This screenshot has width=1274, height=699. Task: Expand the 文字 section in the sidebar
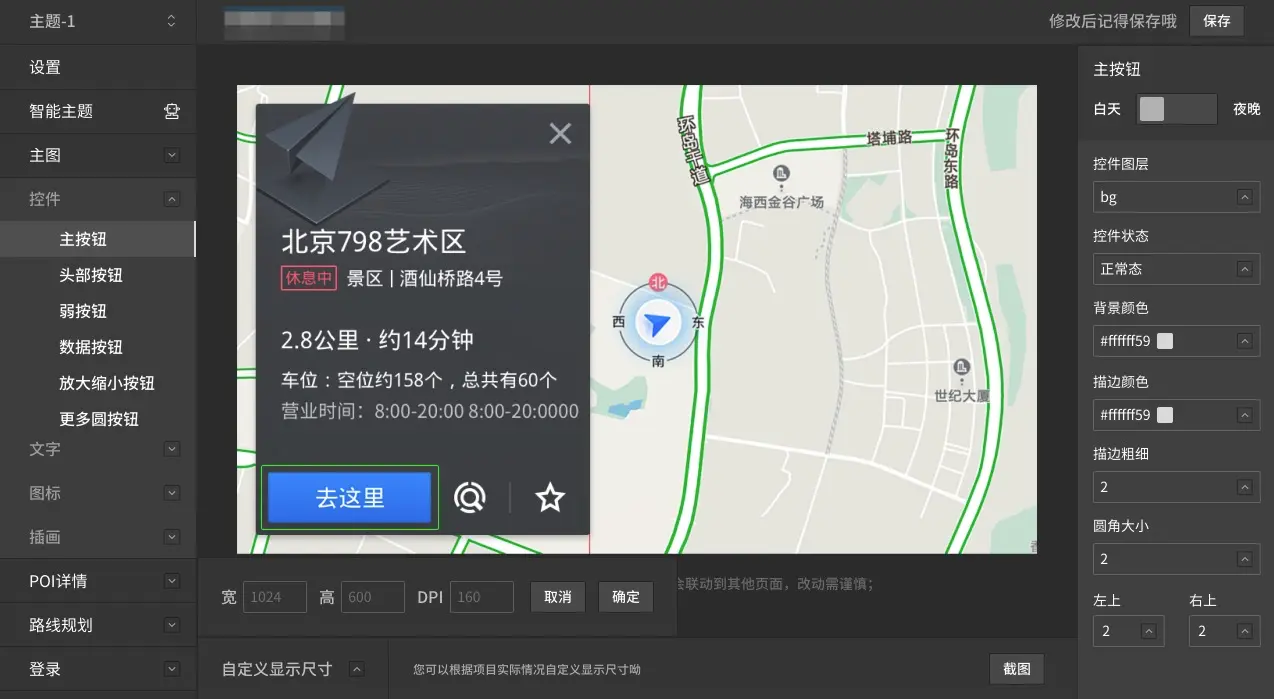tap(174, 450)
